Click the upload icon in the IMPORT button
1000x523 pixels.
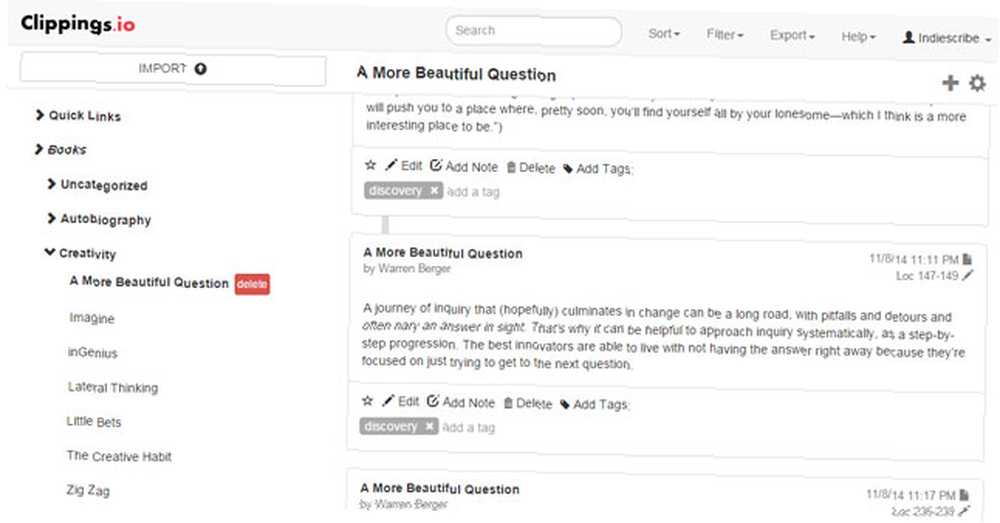(x=200, y=68)
